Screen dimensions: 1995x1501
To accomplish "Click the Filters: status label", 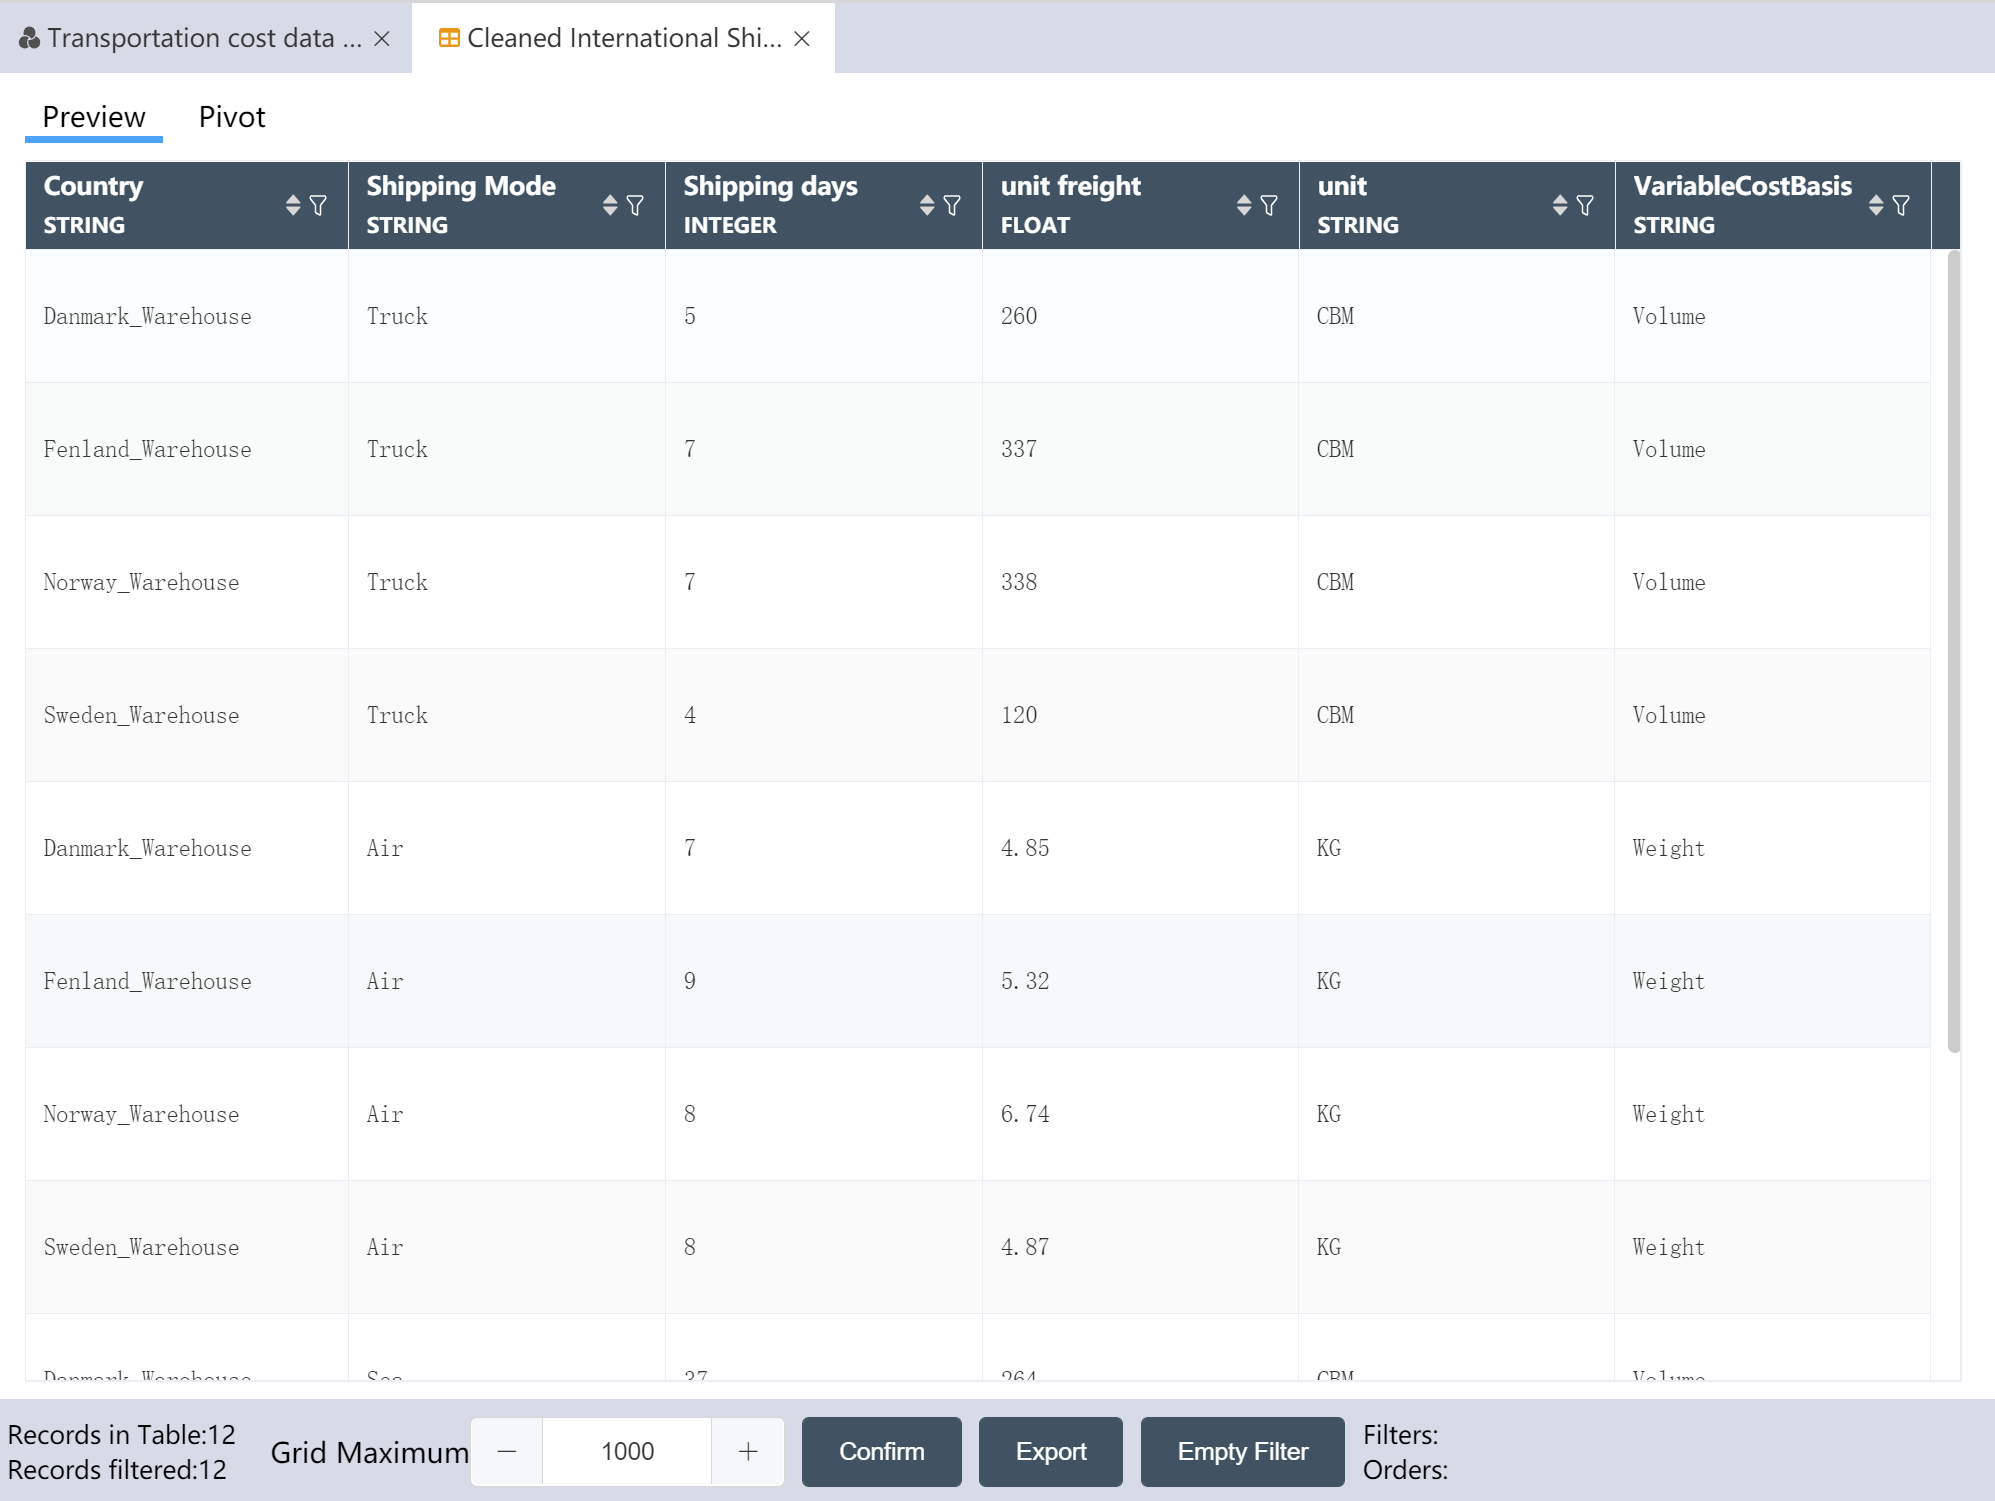I will [1400, 1434].
